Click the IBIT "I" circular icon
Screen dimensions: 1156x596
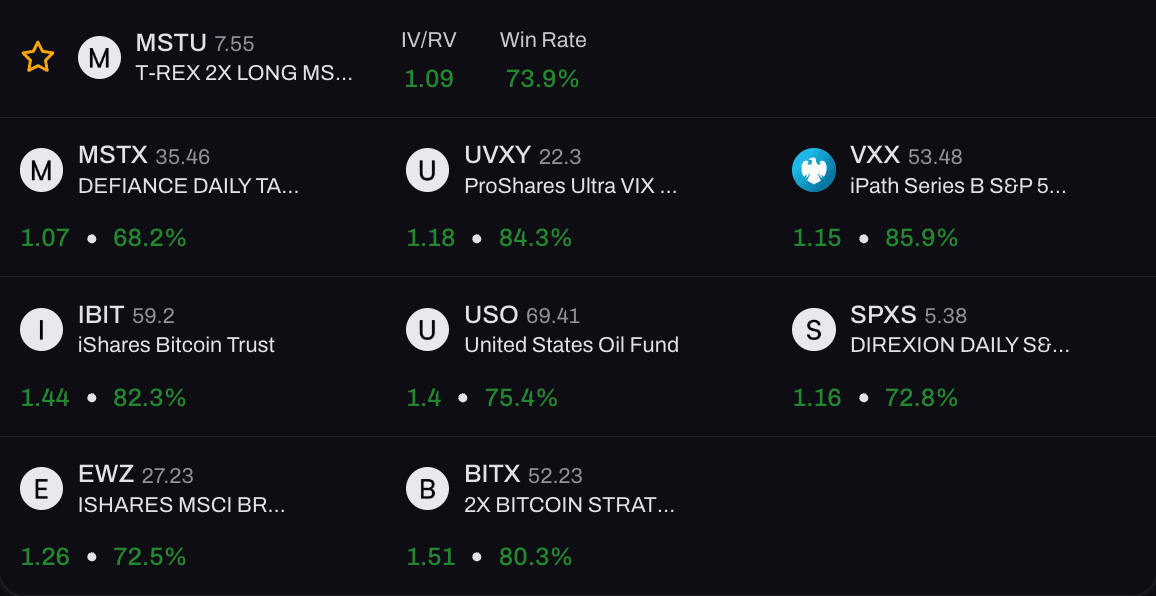pos(41,329)
